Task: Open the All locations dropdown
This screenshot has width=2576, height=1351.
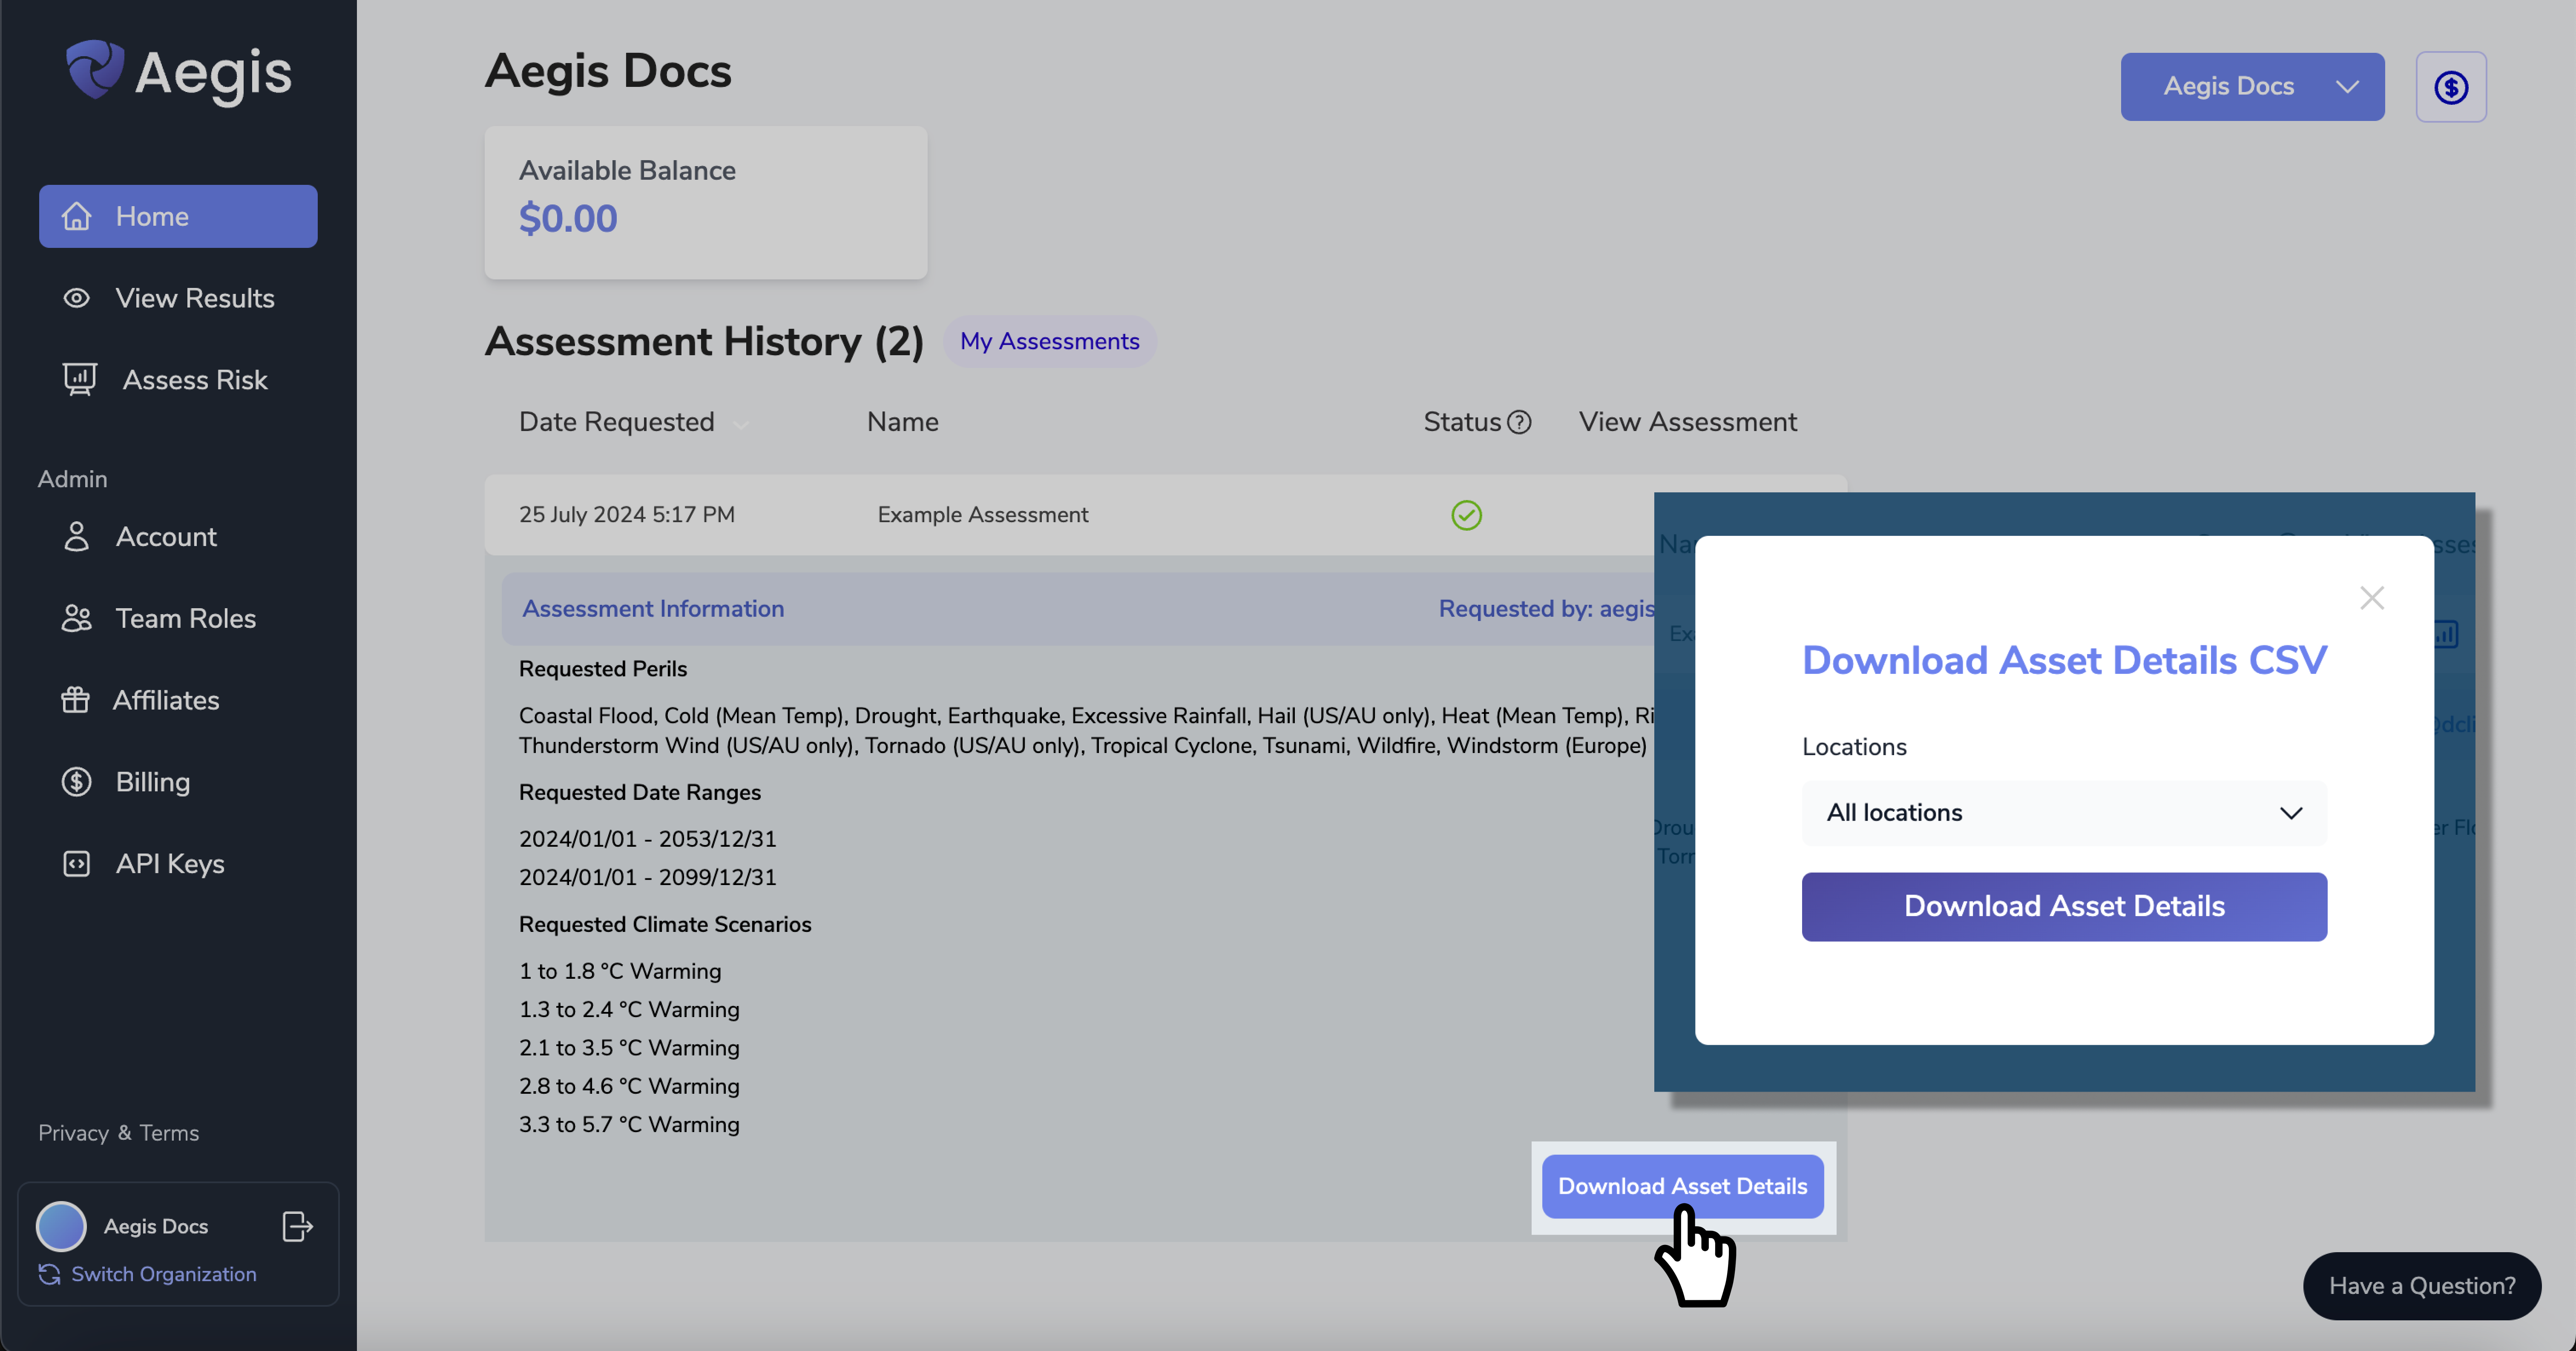Action: [2064, 813]
